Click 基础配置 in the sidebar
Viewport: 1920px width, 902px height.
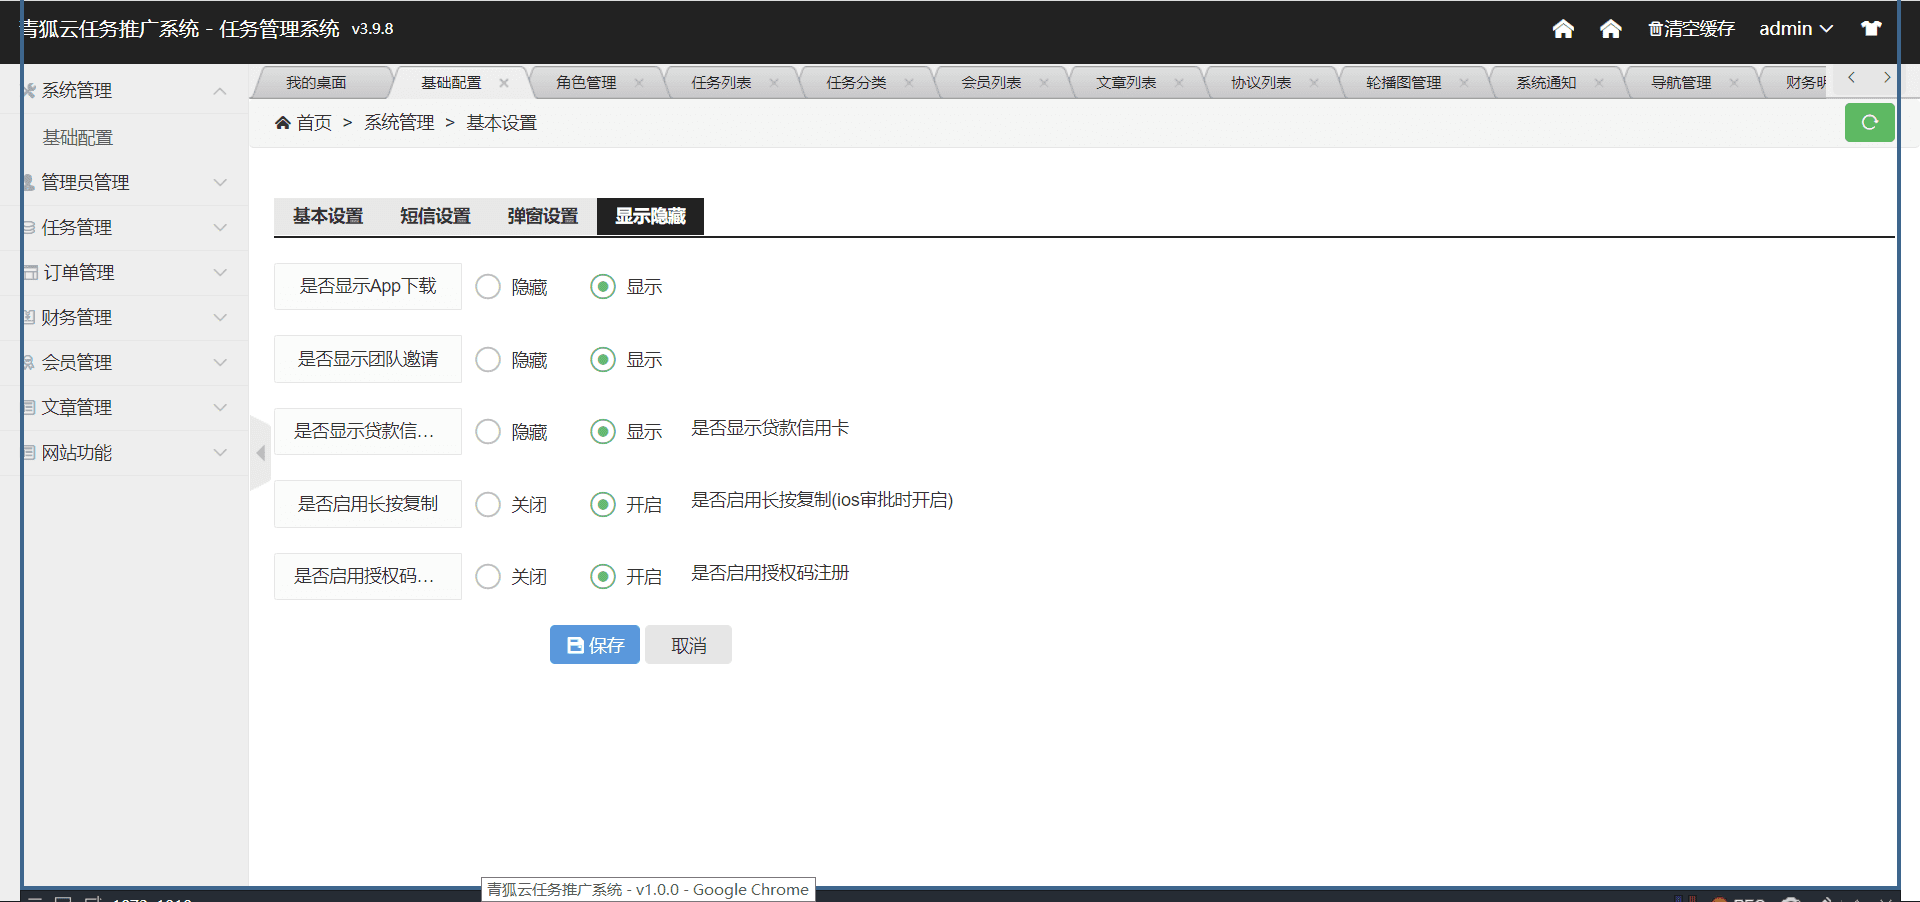78,138
